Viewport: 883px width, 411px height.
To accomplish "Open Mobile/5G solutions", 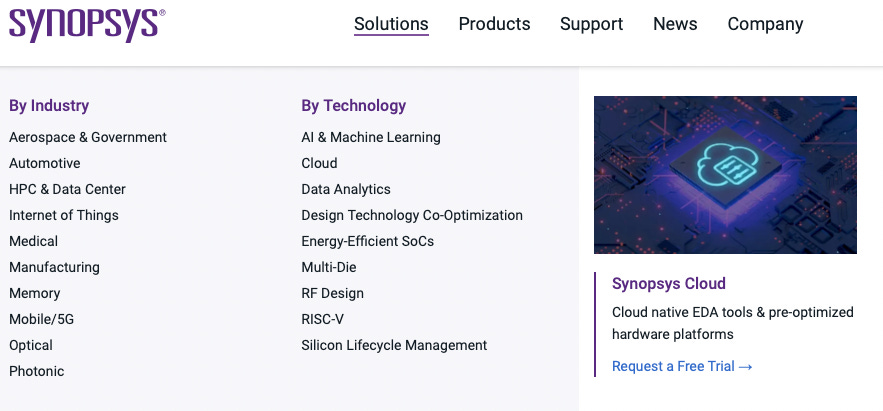I will coord(41,319).
